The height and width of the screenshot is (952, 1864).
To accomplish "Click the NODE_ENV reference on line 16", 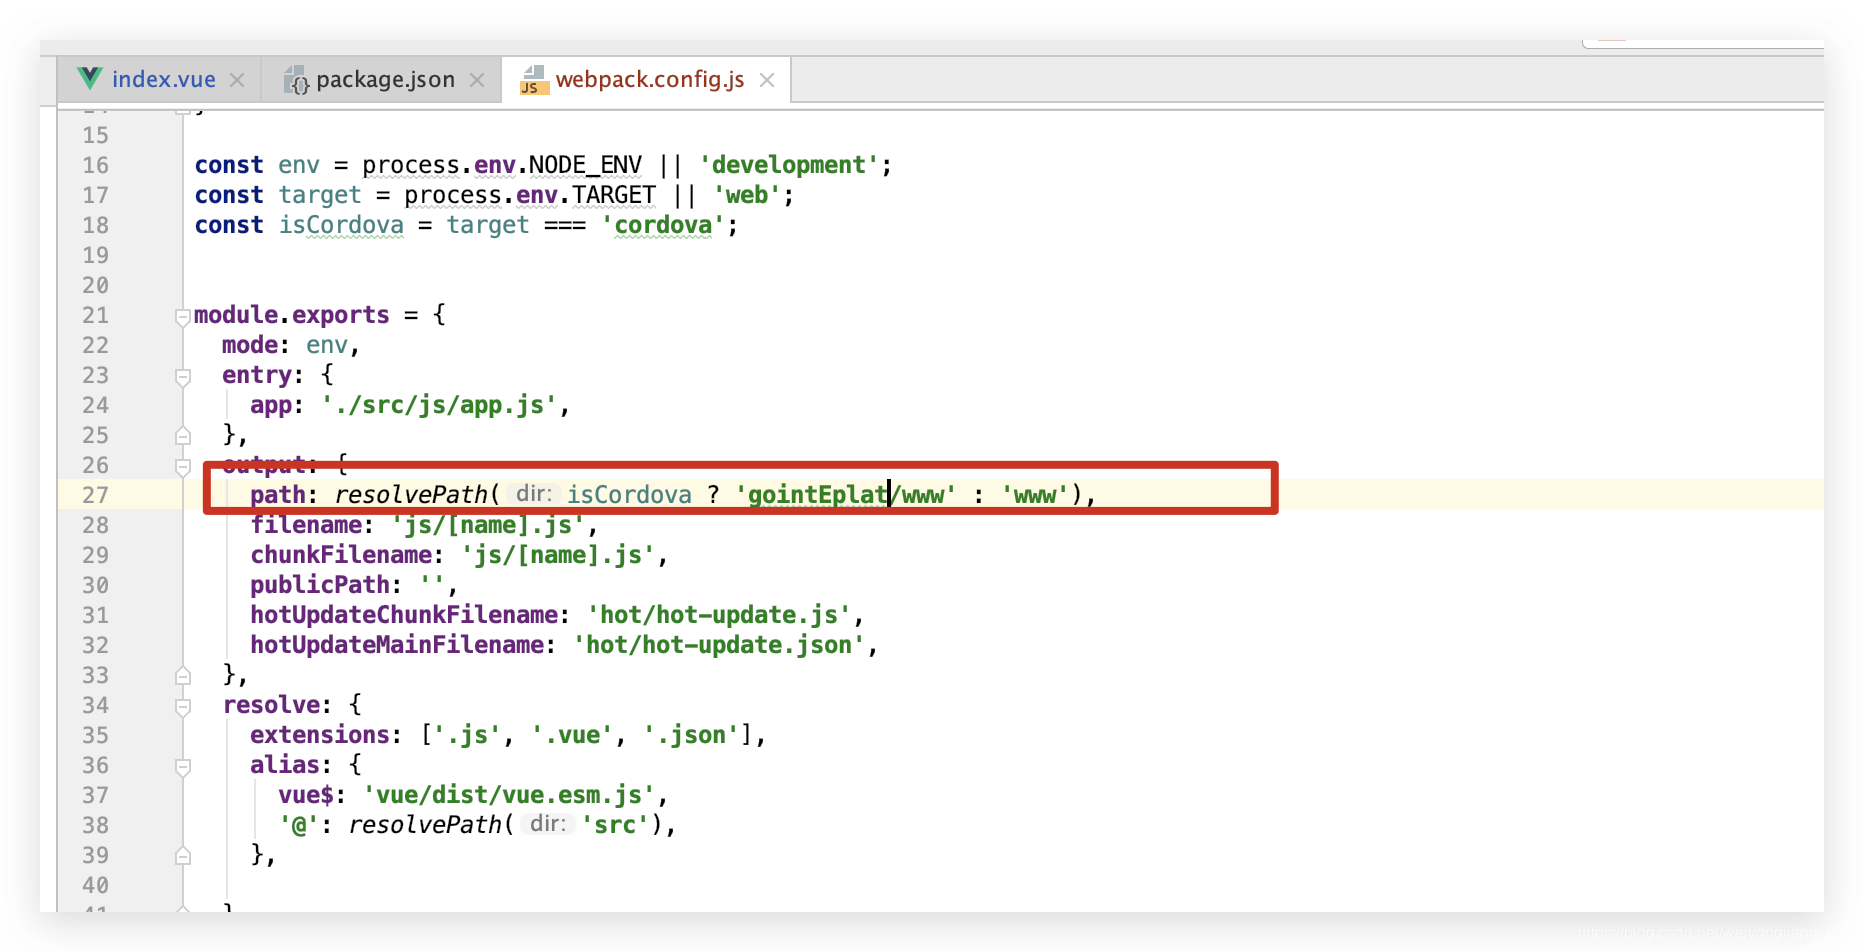I will 585,165.
